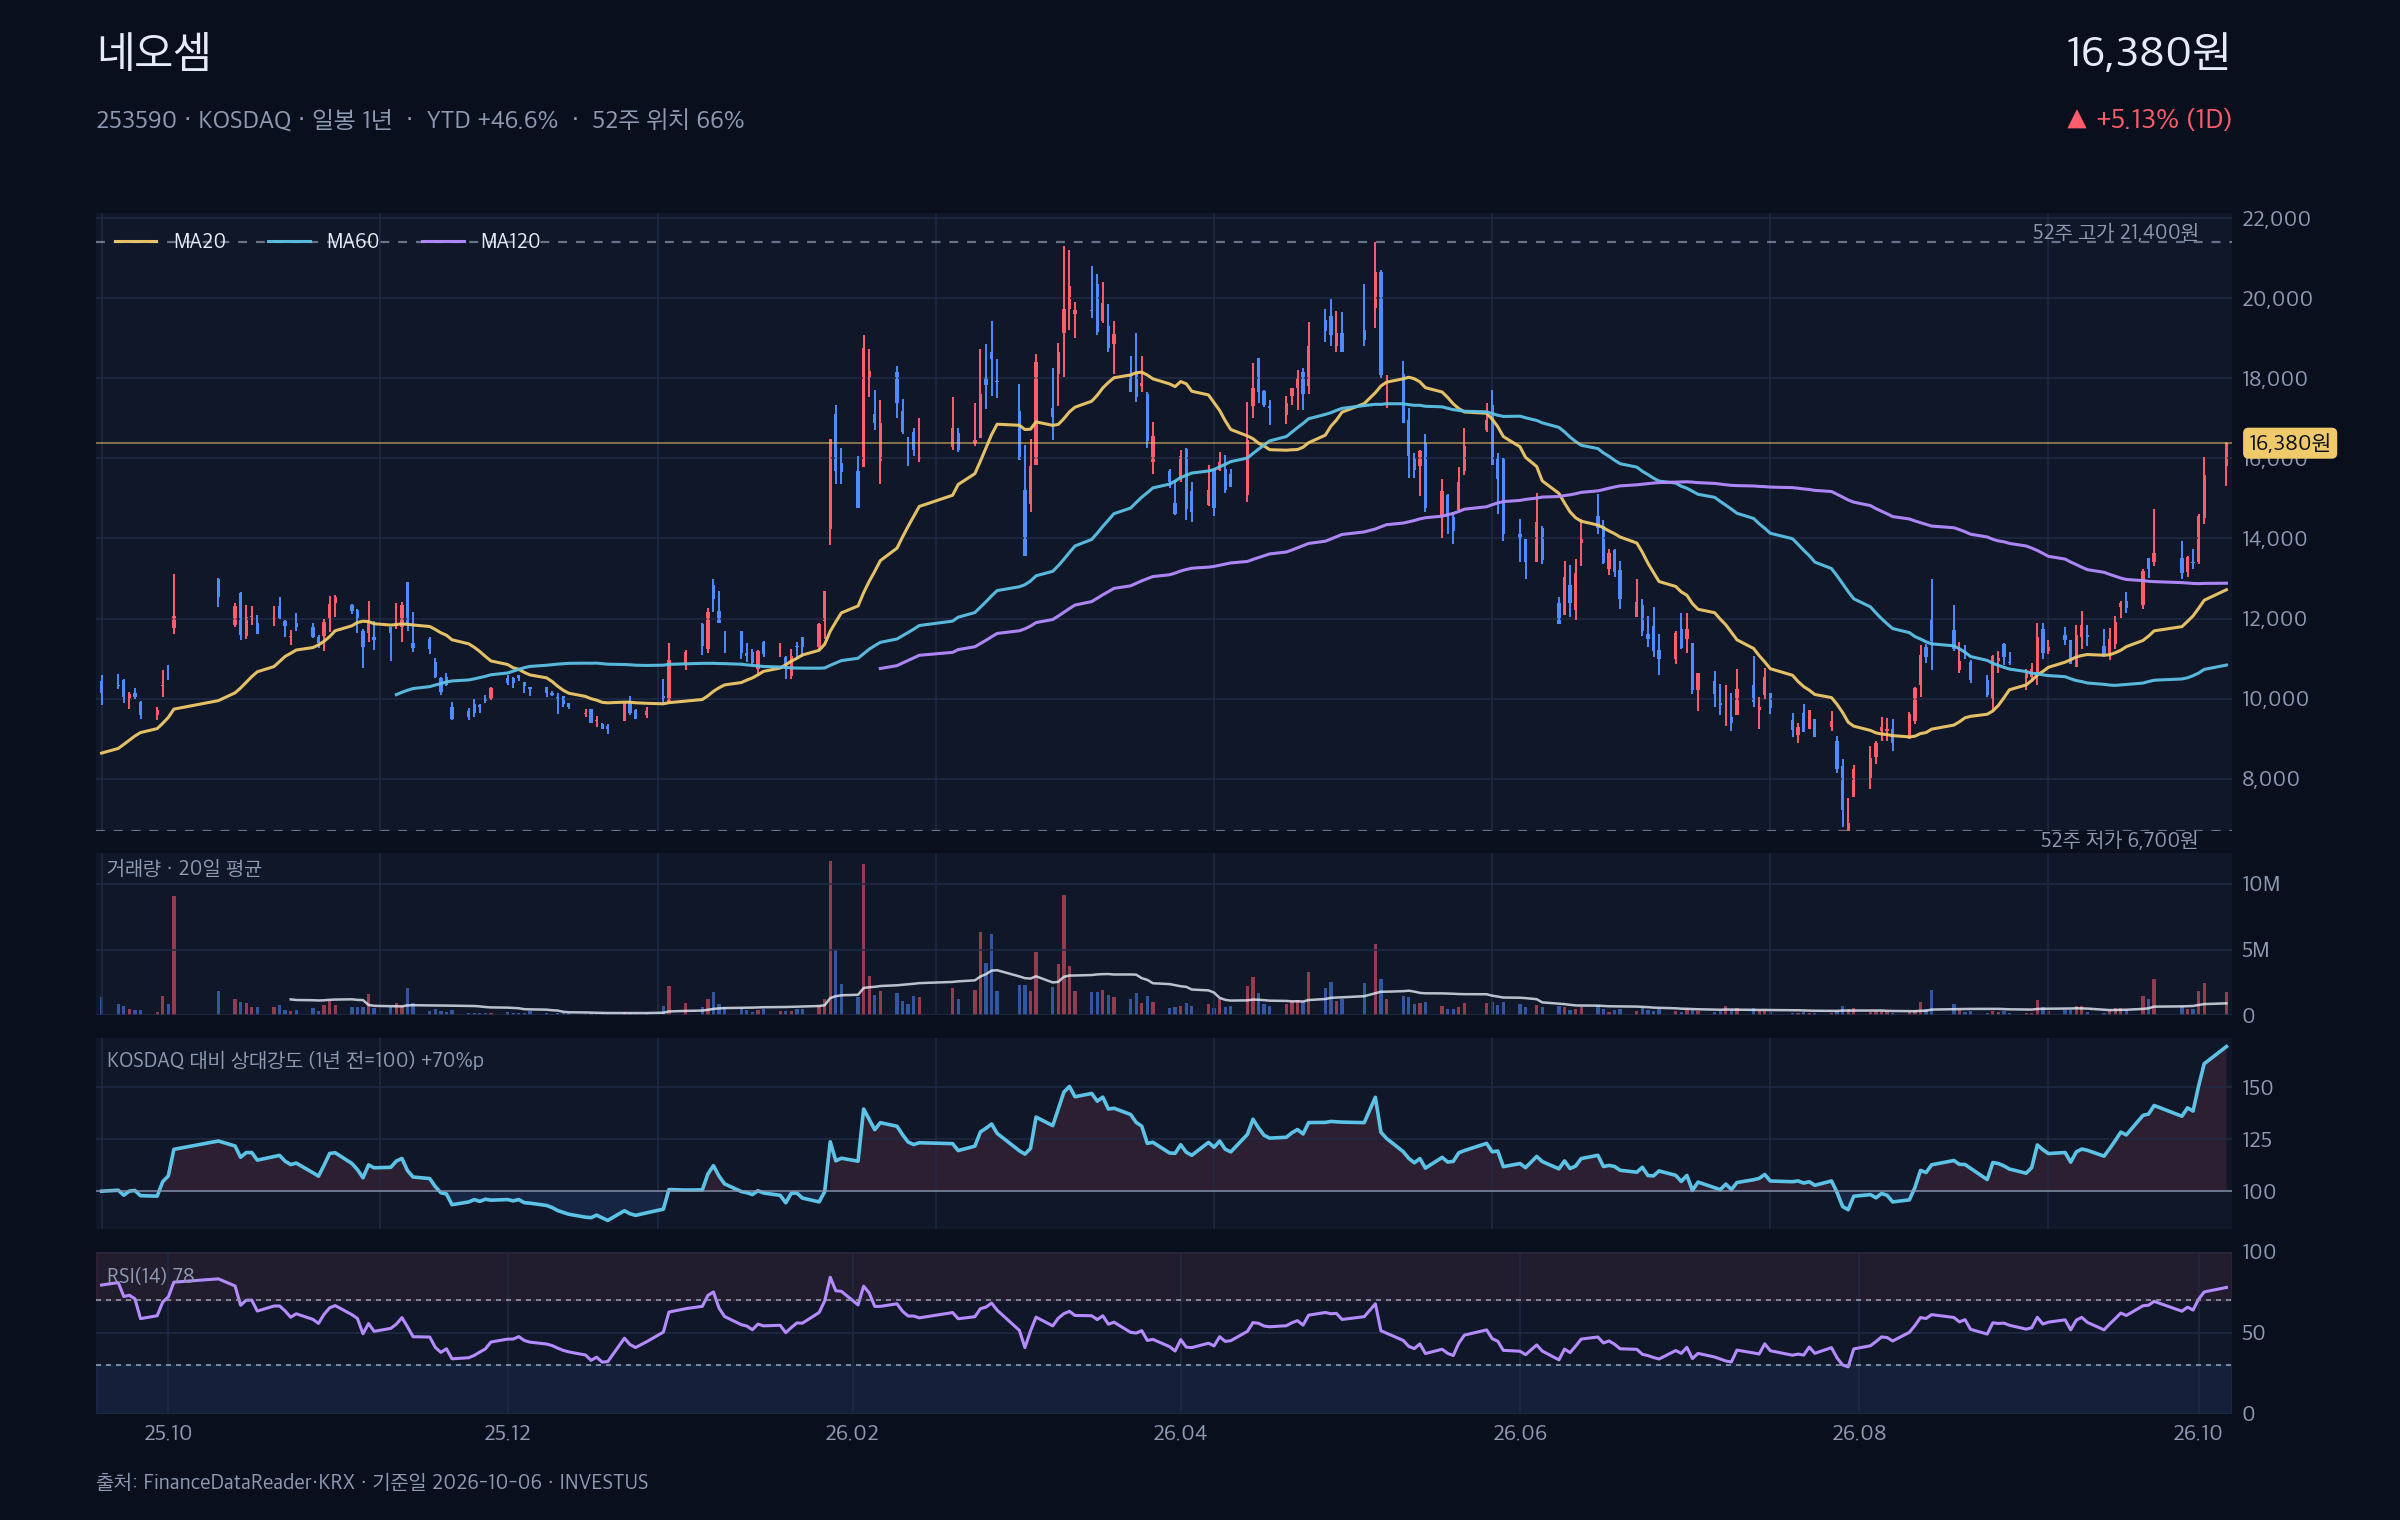Viewport: 2400px width, 1520px height.
Task: Click the 26.04 date axis label
Action: tap(1180, 1433)
